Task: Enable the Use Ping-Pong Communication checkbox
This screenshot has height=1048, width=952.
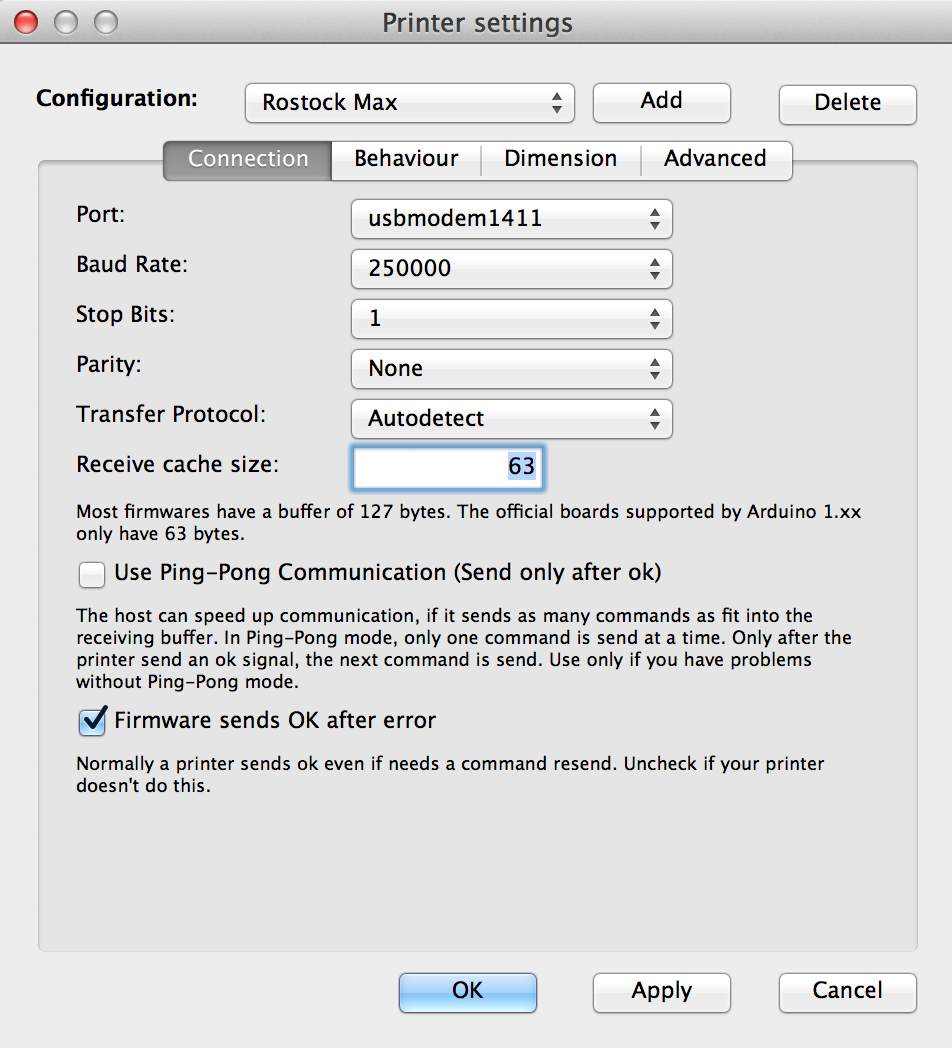Action: coord(92,574)
